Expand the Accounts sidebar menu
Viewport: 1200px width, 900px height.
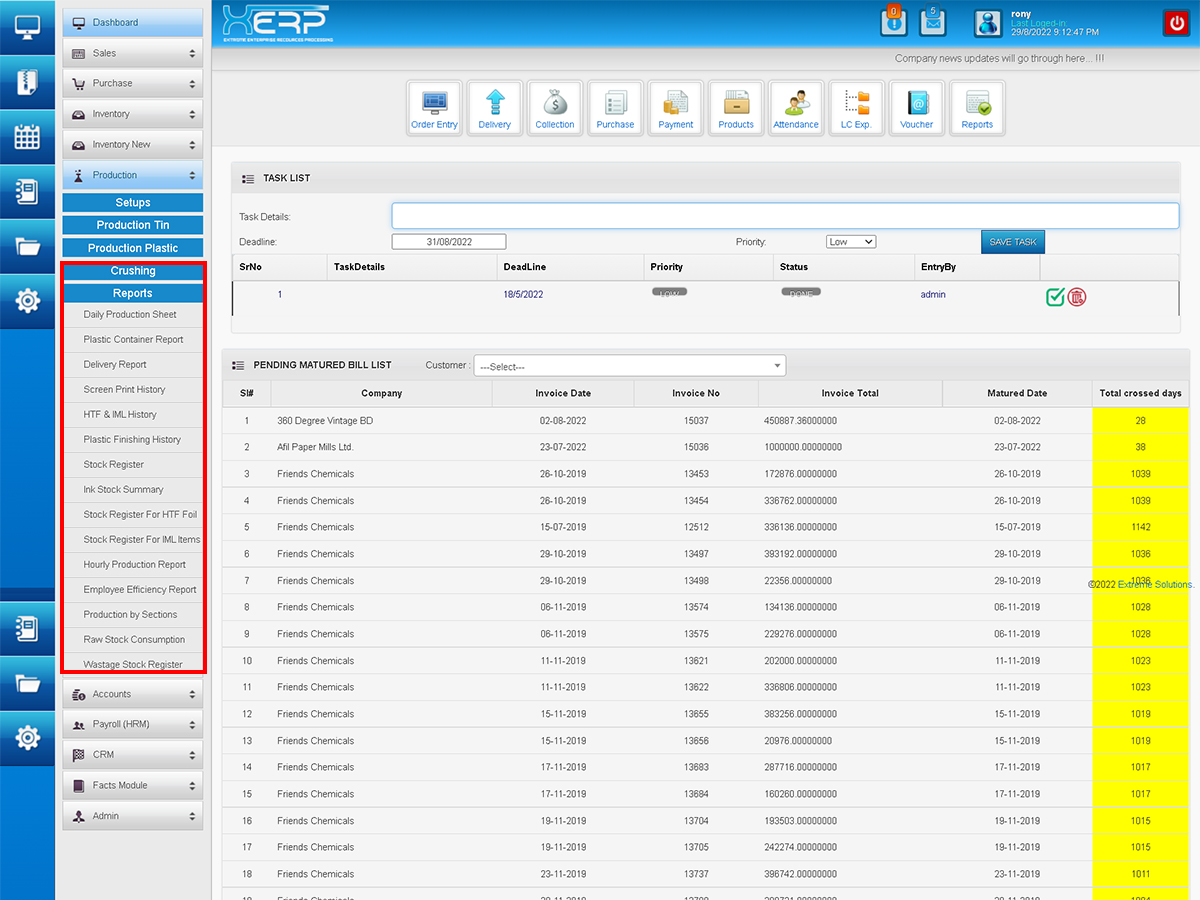[x=133, y=694]
